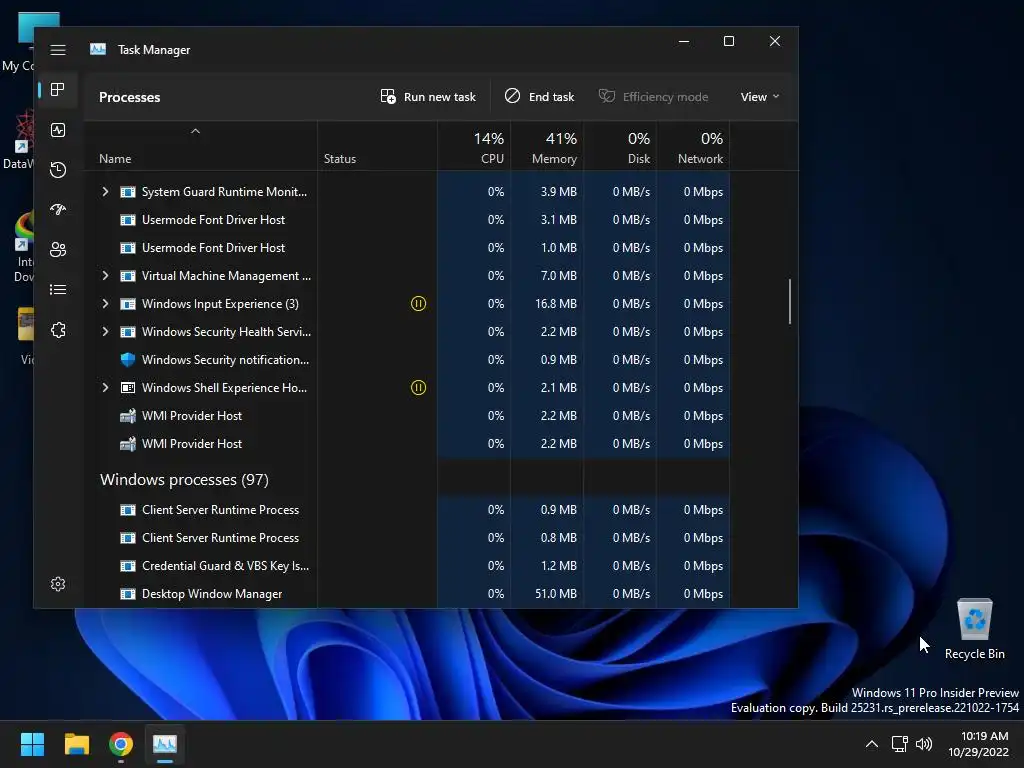Click the Efficiency mode button

654,97
